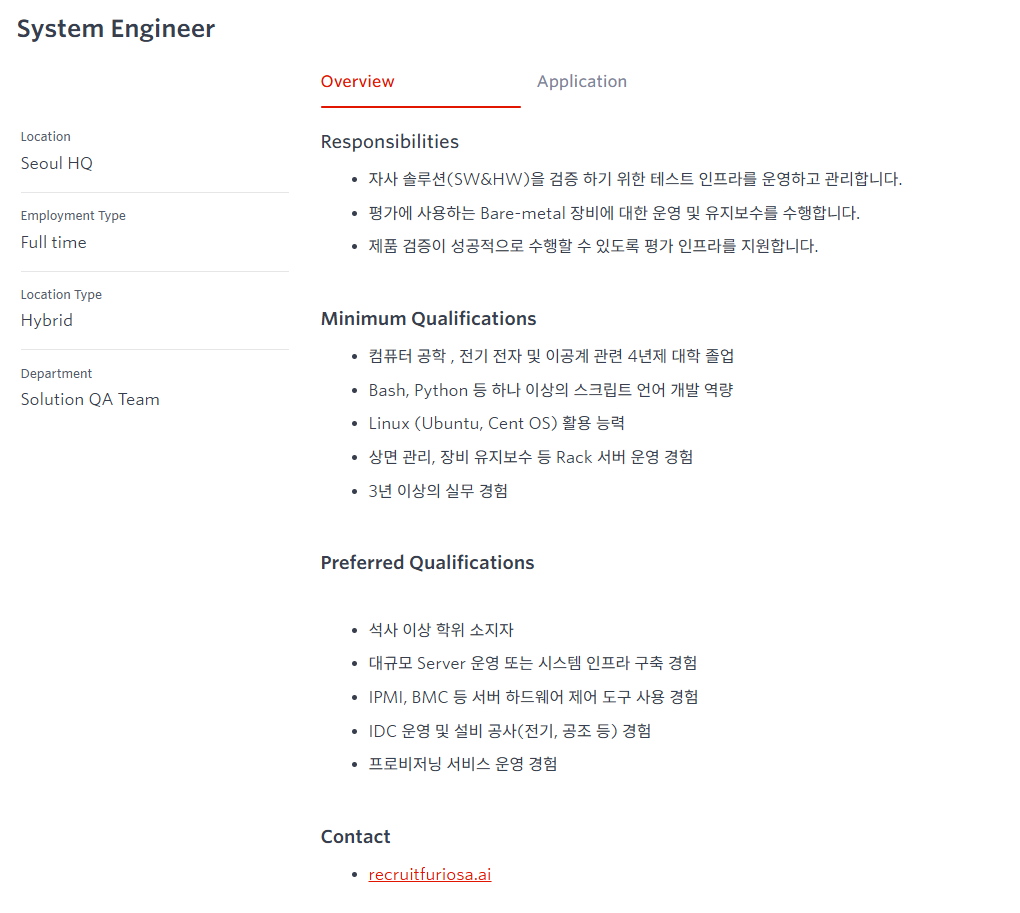
Task: Click the IPMI, BMC preferred qualification line
Action: (x=533, y=697)
